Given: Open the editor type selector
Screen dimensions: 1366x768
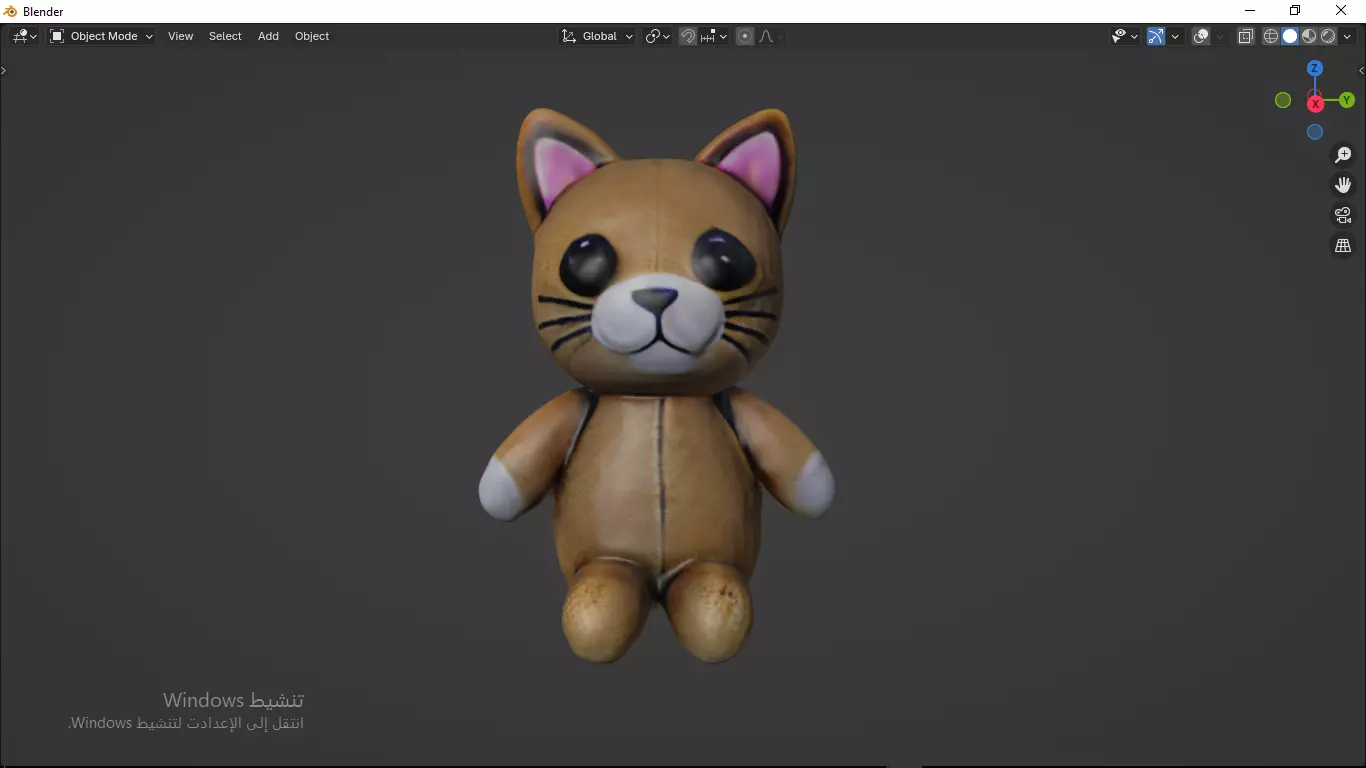Looking at the screenshot, I should point(24,36).
